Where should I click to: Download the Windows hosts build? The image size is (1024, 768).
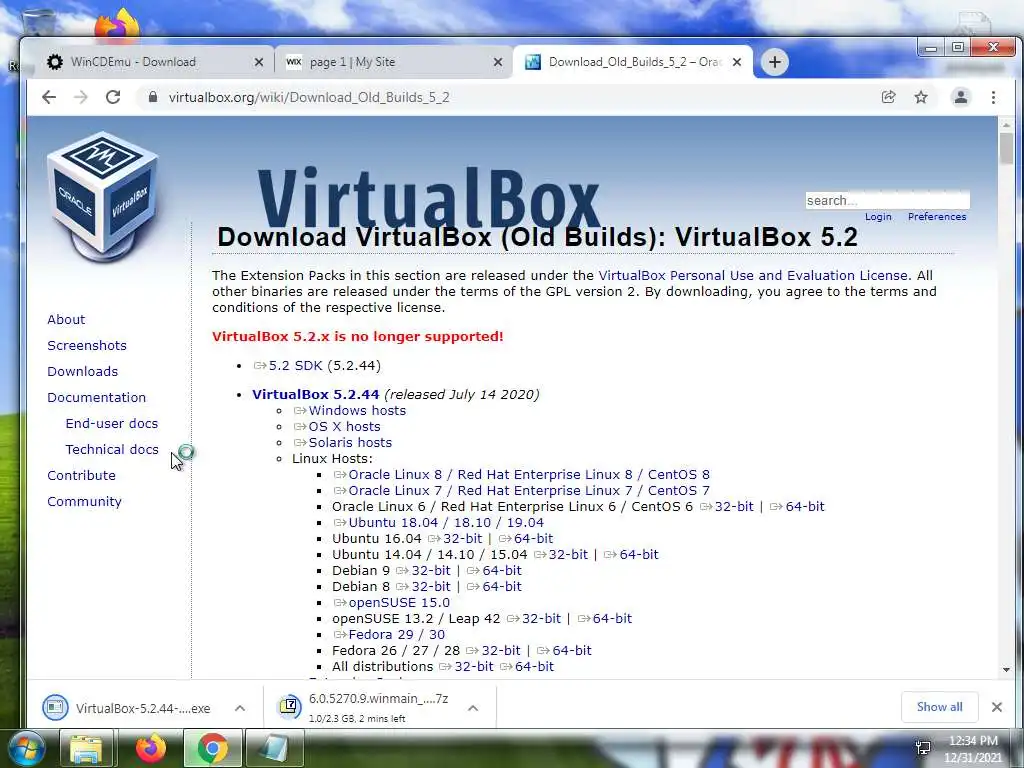pos(357,411)
